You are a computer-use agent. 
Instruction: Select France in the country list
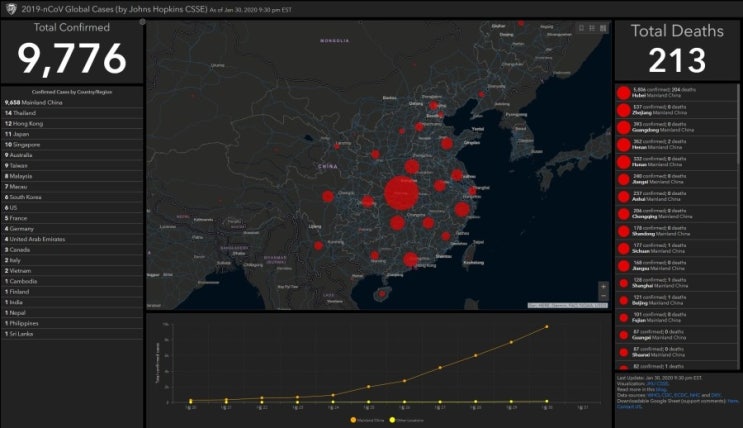click(x=72, y=218)
